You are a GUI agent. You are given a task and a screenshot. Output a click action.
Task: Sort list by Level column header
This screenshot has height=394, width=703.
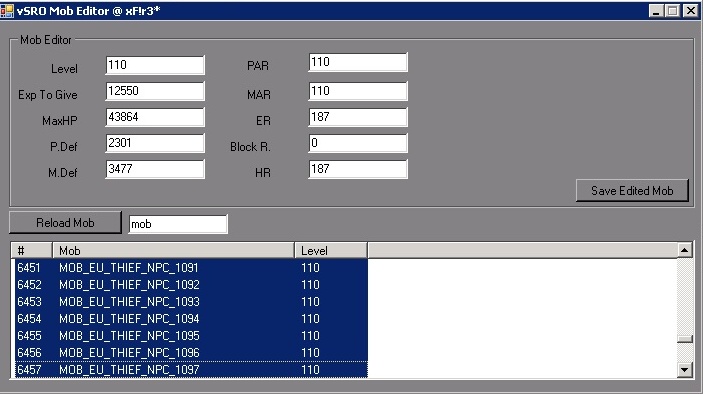click(331, 251)
